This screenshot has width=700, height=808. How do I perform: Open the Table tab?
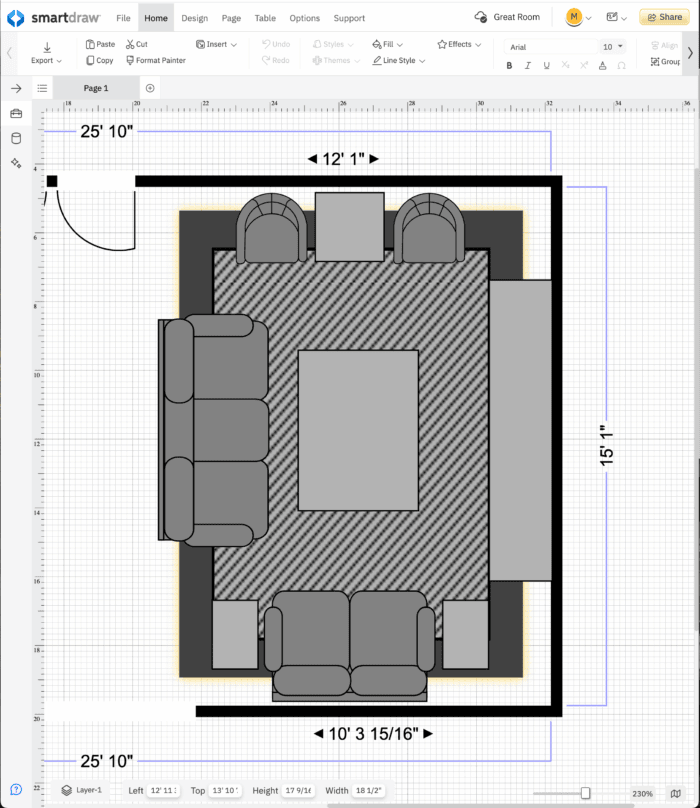[265, 18]
